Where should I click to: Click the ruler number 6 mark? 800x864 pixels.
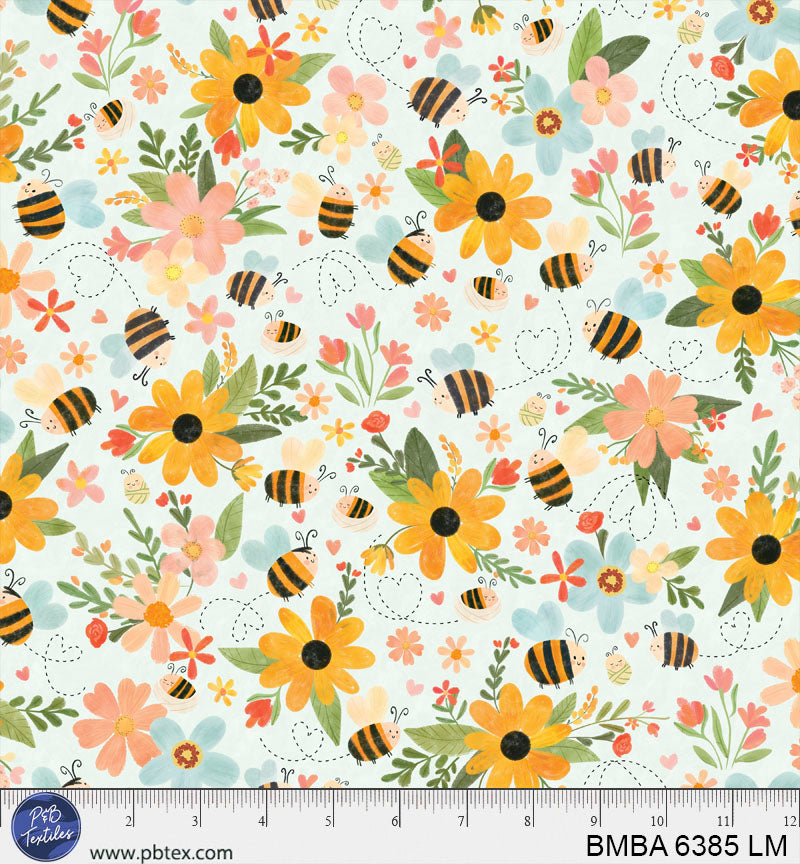coord(395,821)
